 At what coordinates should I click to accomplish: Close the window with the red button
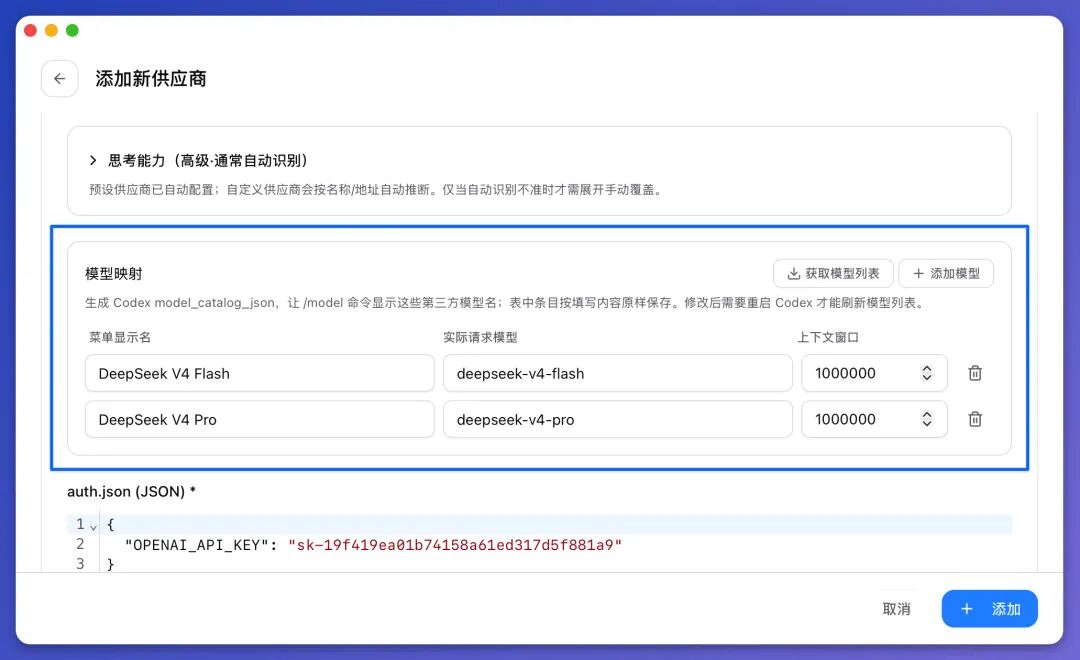click(30, 30)
